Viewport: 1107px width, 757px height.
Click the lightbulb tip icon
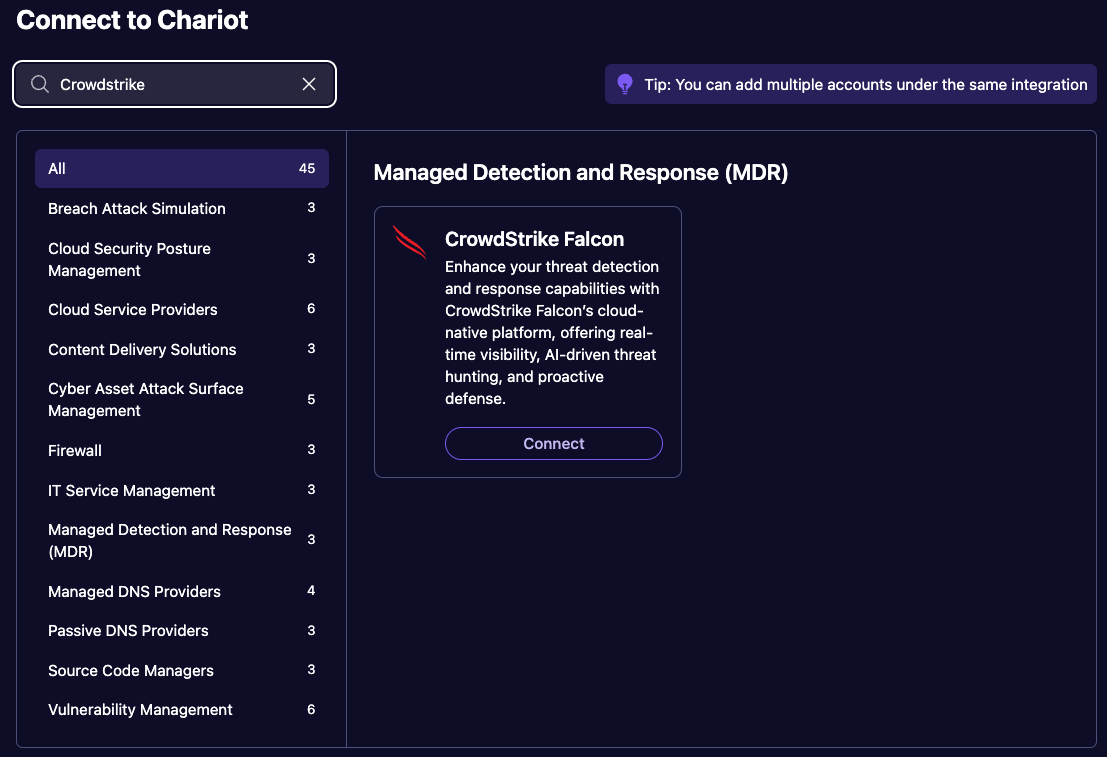point(625,84)
